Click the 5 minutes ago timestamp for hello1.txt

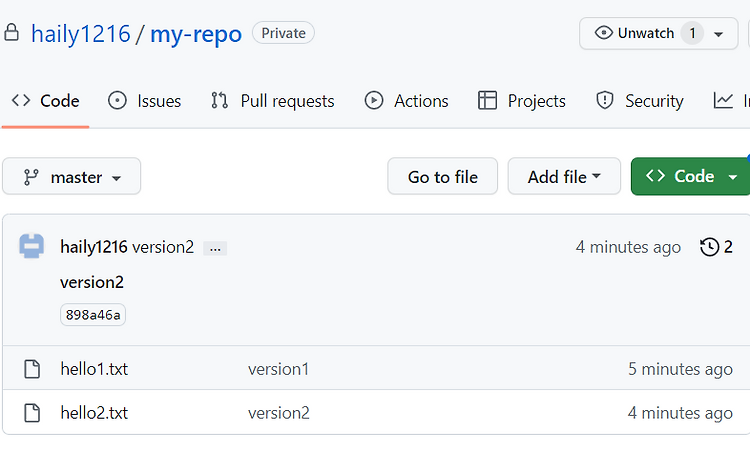680,369
